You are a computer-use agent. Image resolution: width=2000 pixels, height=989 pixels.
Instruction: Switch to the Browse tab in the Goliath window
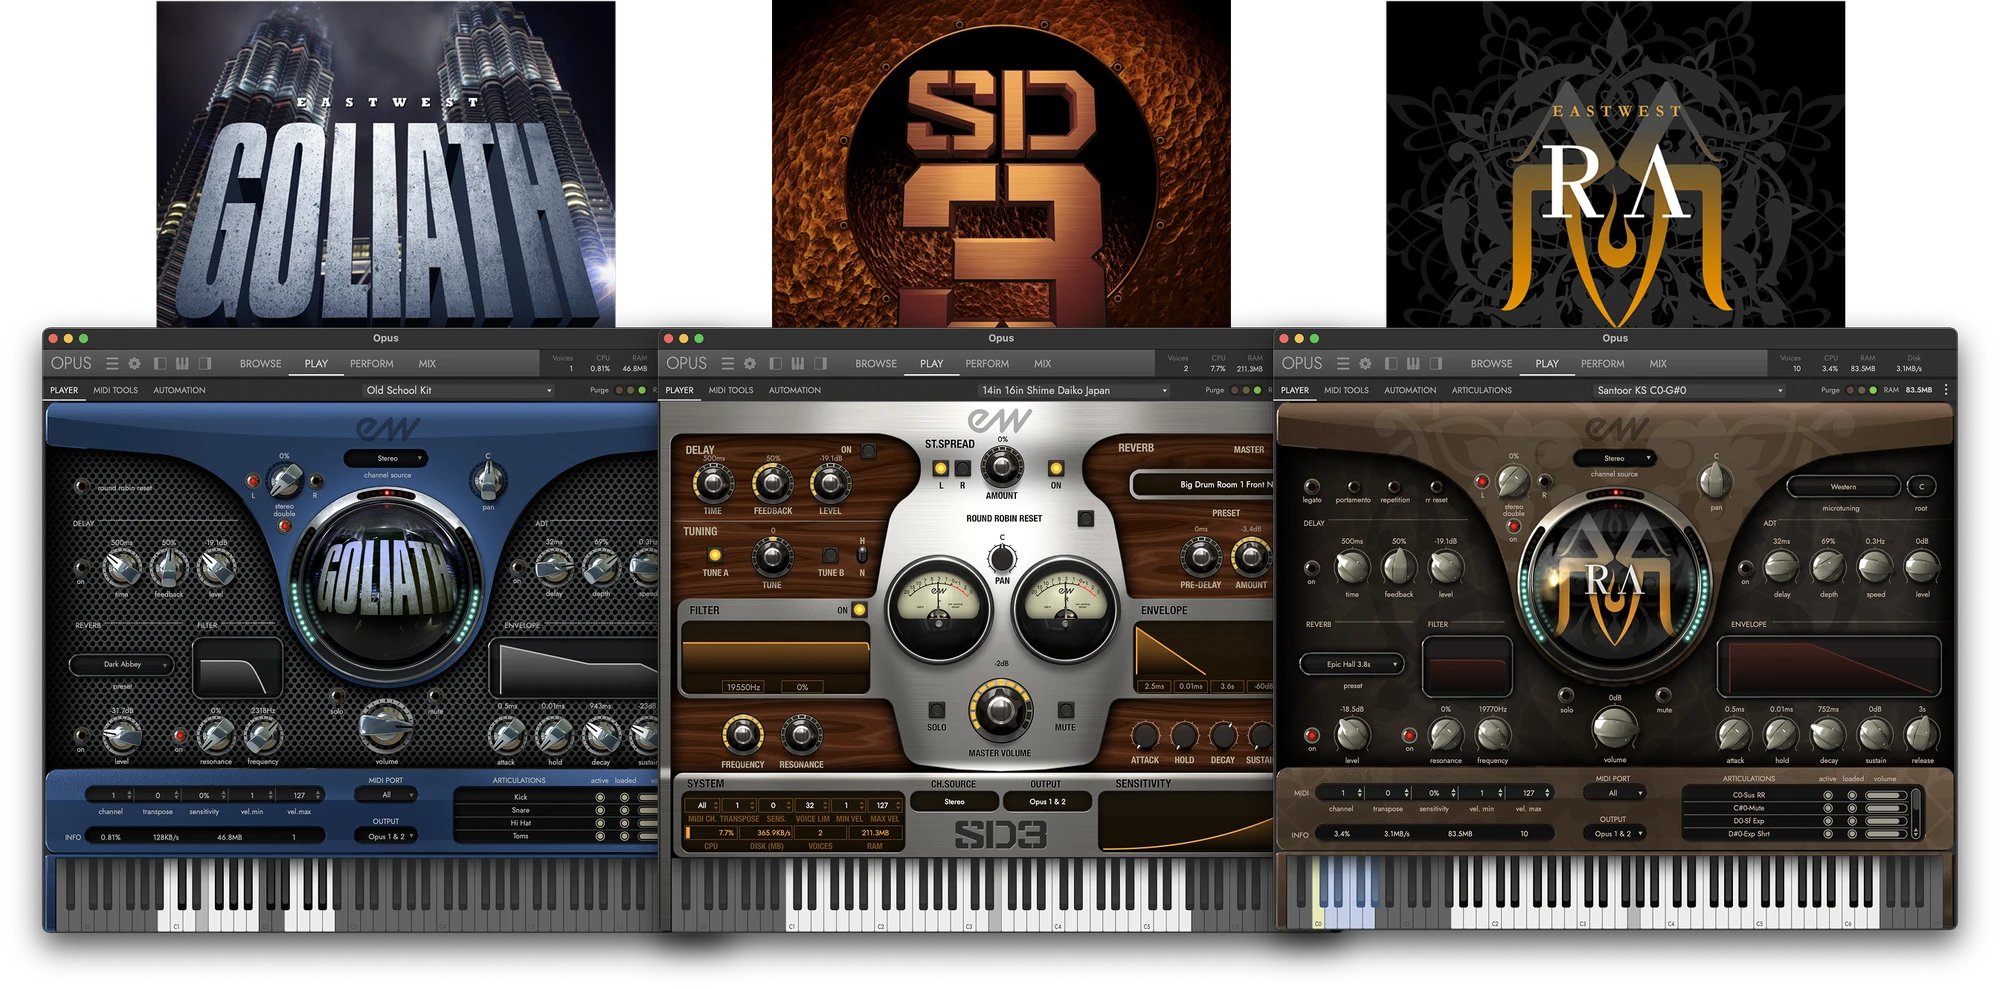[x=260, y=364]
